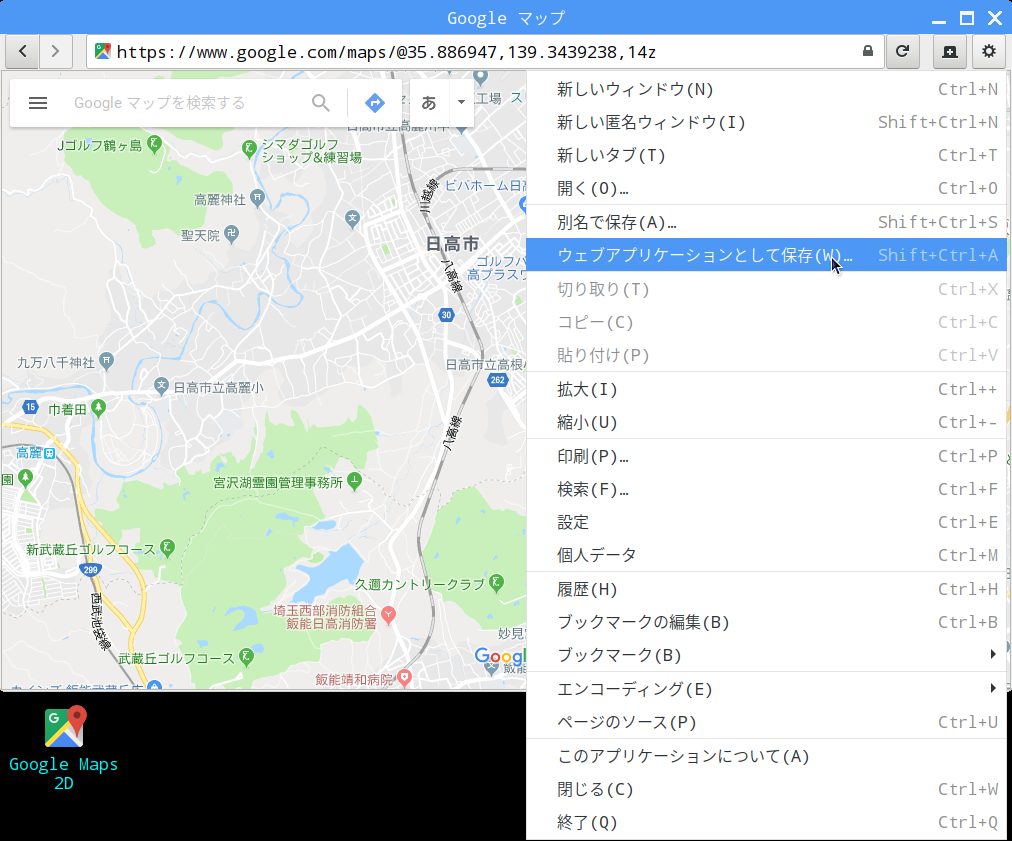Screen dimensions: 1012x841
Task: Click the 埼玉西部消防組合 red marker
Action: click(388, 615)
